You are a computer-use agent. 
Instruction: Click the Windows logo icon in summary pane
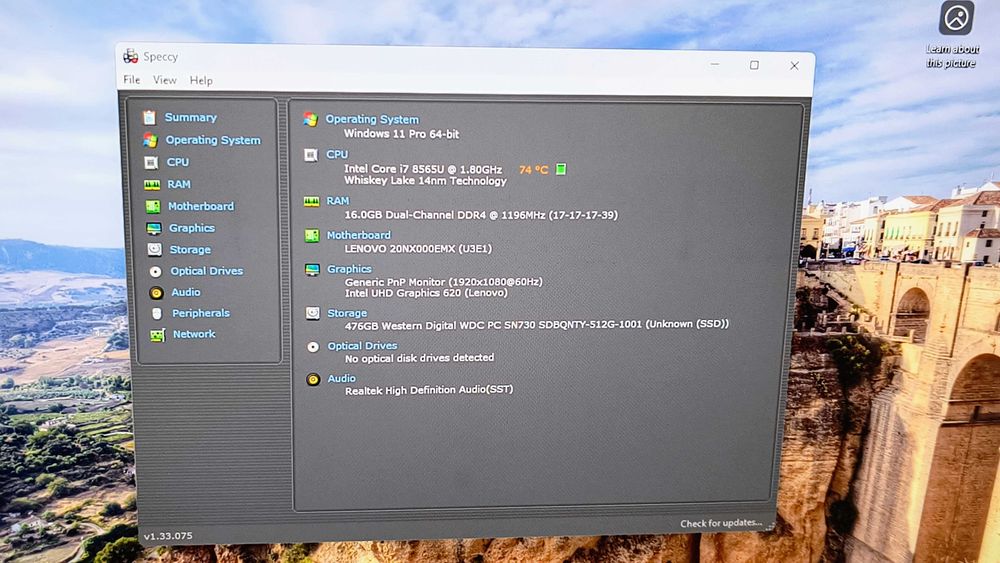(x=311, y=119)
